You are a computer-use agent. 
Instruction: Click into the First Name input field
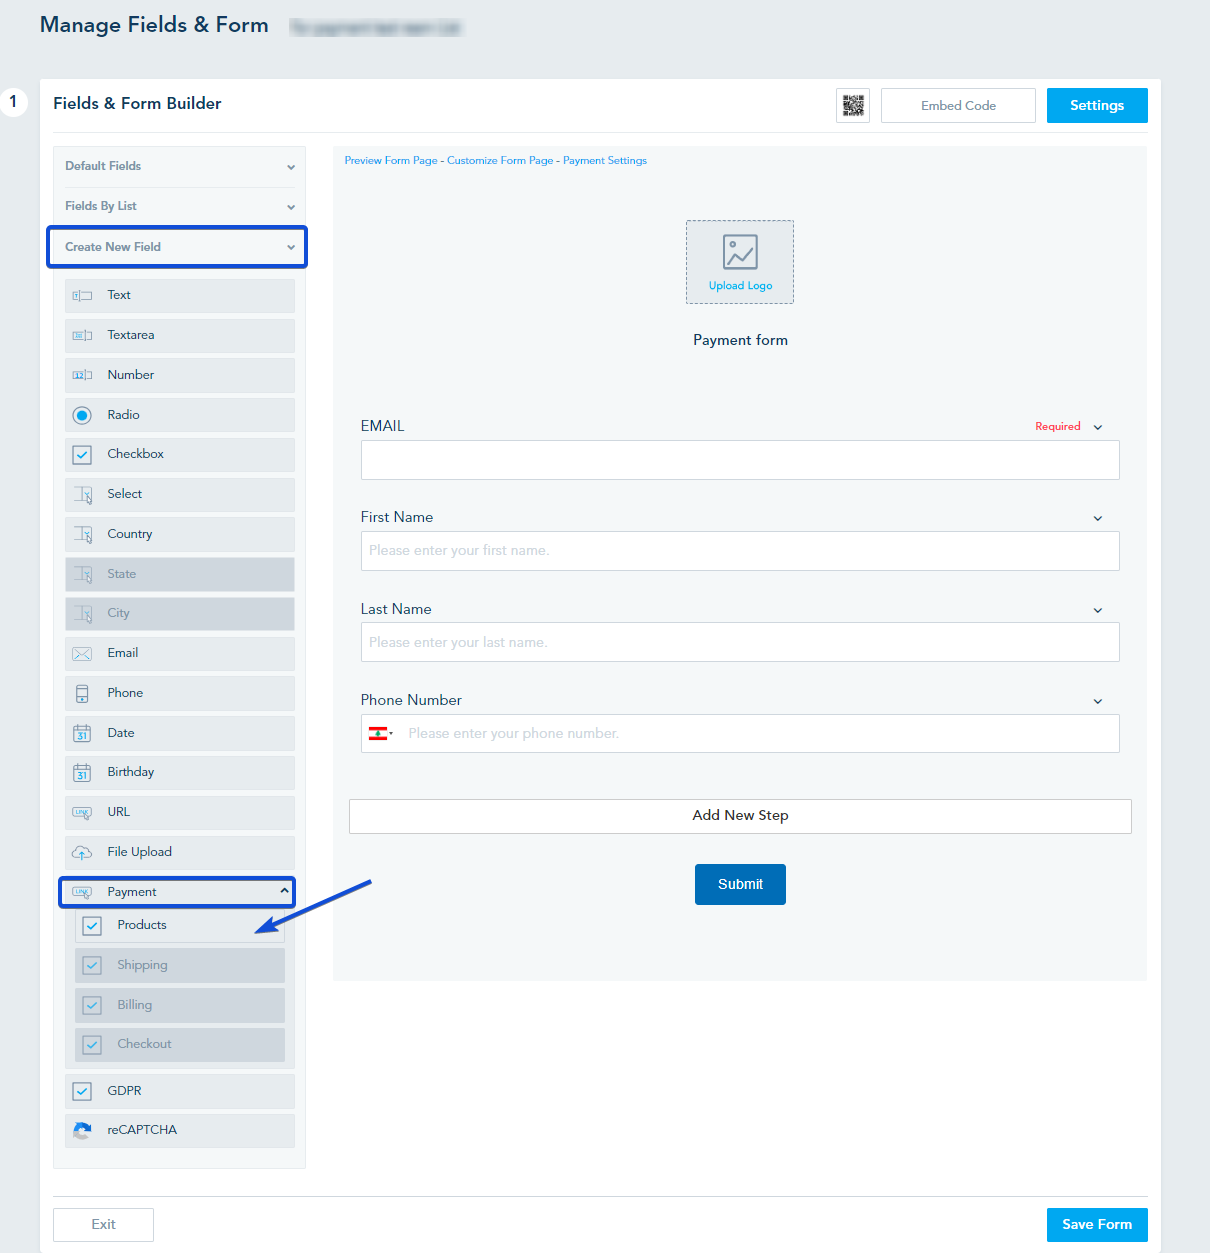[x=740, y=551]
